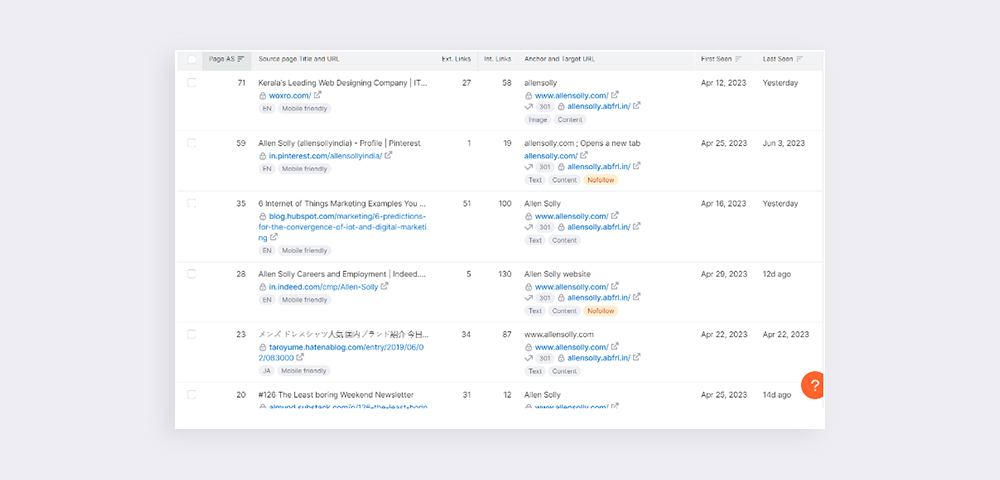Click the 301 redirect badge in woxro row
1000x480 pixels.
tap(544, 106)
